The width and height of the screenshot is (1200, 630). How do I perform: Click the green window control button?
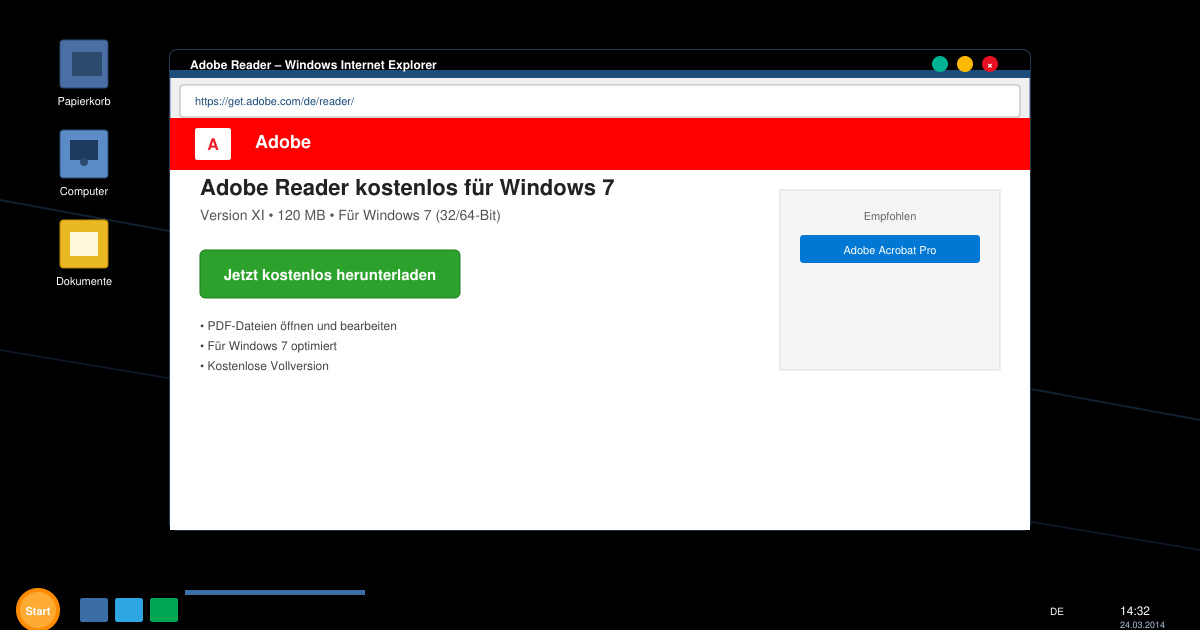coord(940,64)
